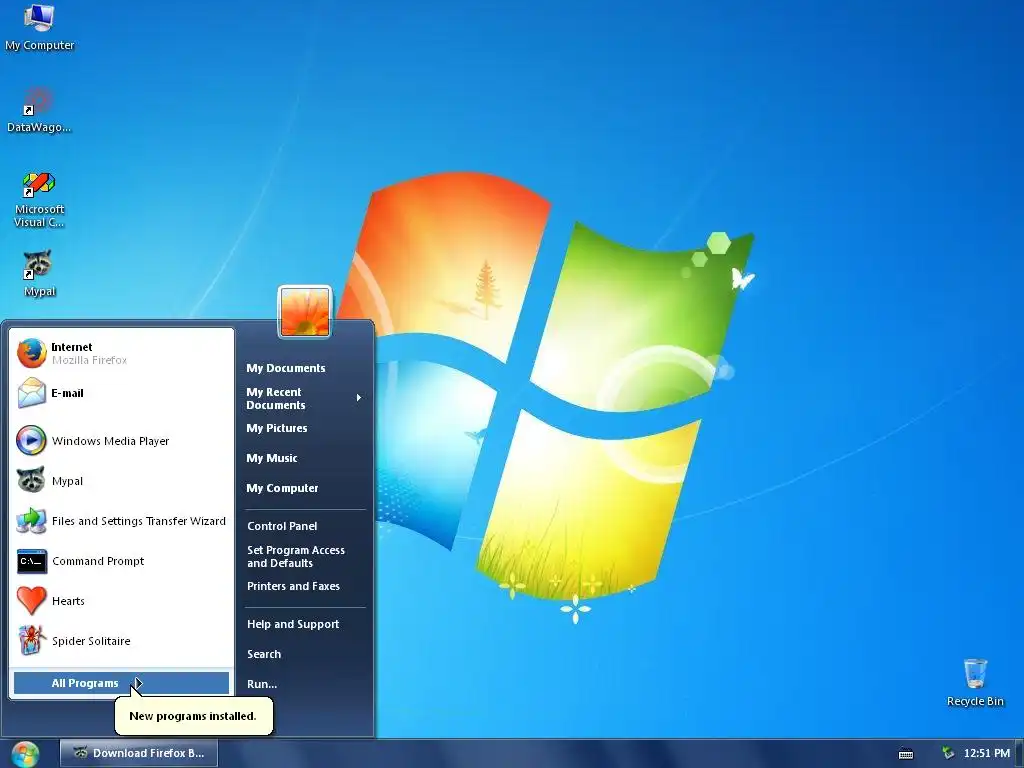
Task: Open the Run... dialog
Action: pos(262,684)
